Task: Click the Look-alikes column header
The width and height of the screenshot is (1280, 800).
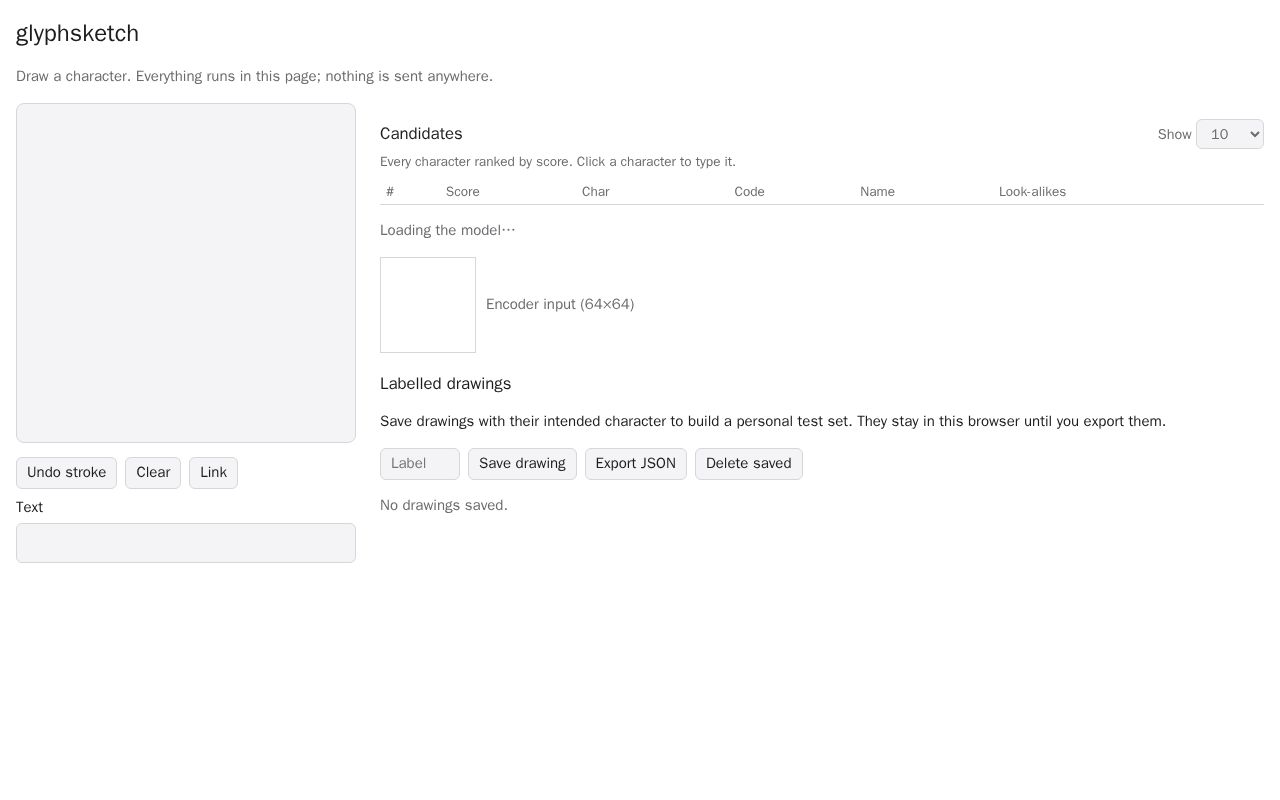Action: point(1032,192)
